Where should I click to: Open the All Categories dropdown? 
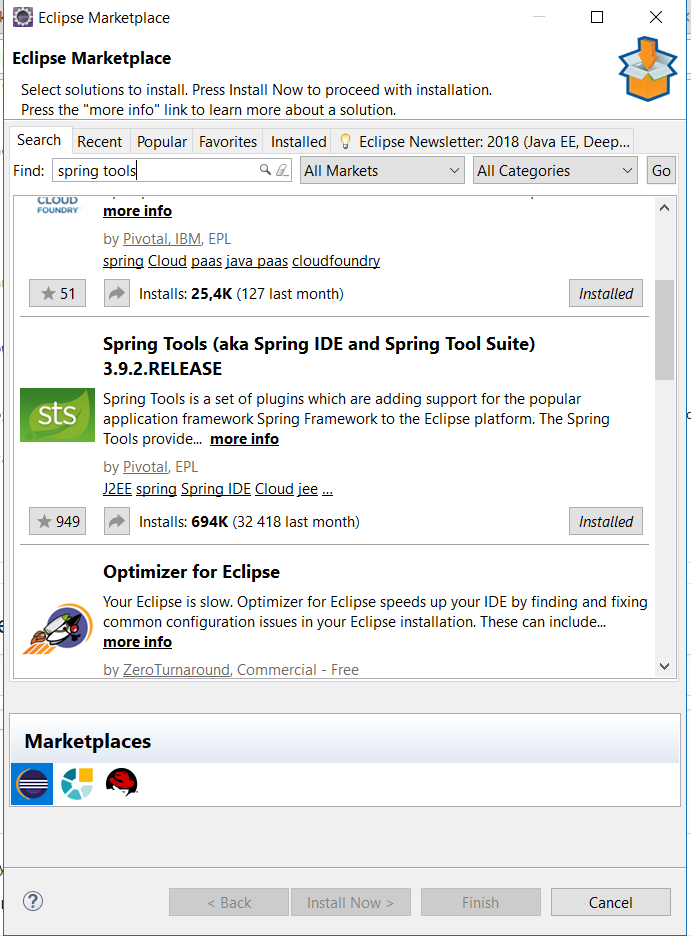555,171
